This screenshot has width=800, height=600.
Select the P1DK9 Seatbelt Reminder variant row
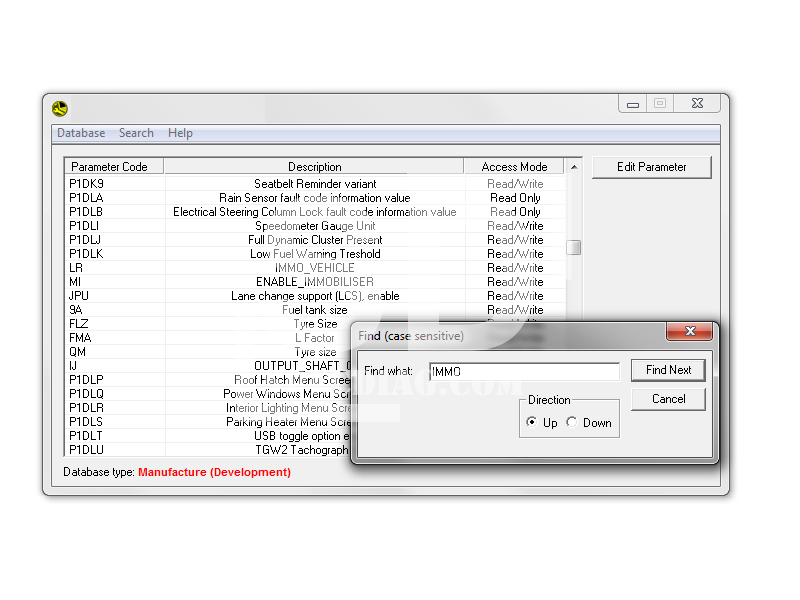click(x=314, y=184)
